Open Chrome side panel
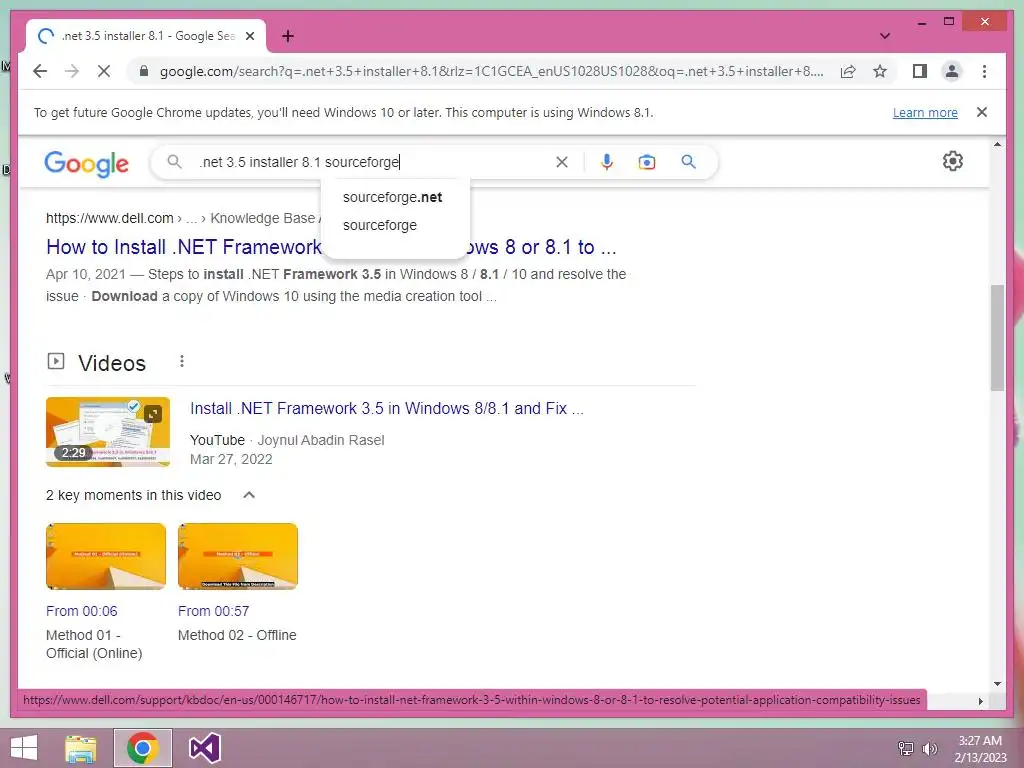The width and height of the screenshot is (1024, 768). click(920, 71)
